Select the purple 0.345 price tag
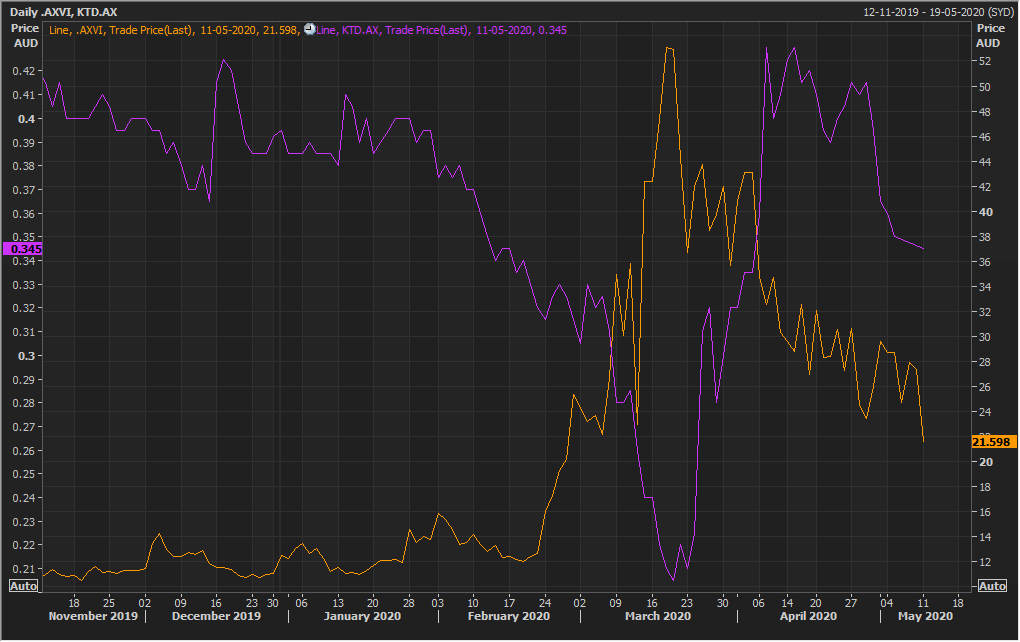 pos(22,249)
